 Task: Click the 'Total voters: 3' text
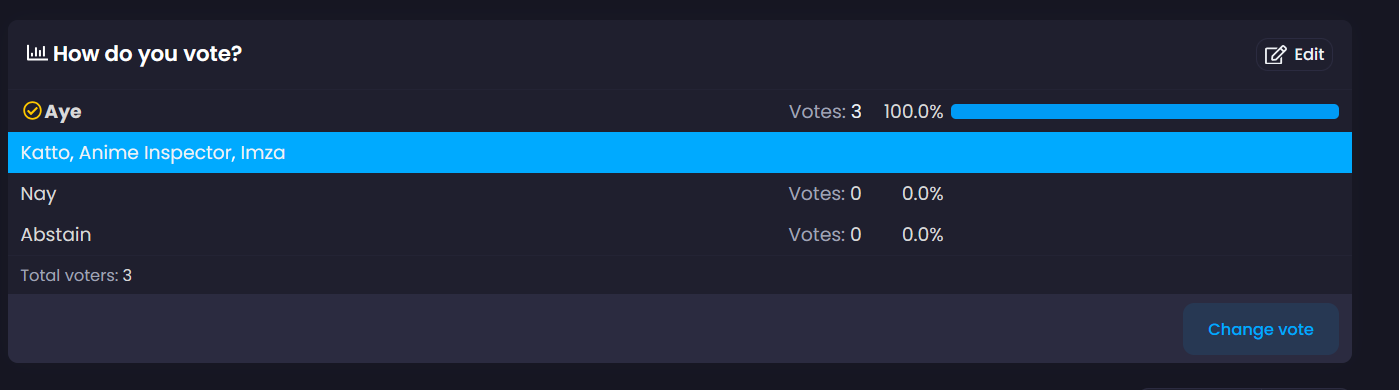76,275
